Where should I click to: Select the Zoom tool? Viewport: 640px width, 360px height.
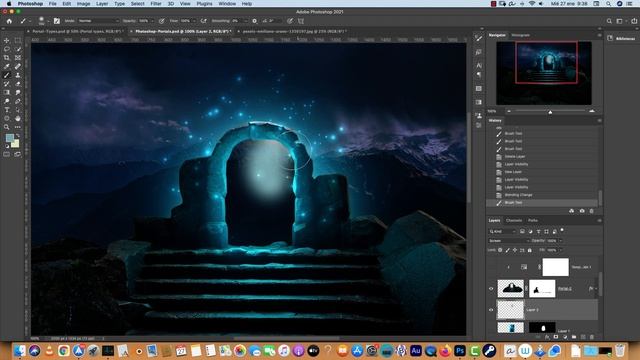(7, 127)
